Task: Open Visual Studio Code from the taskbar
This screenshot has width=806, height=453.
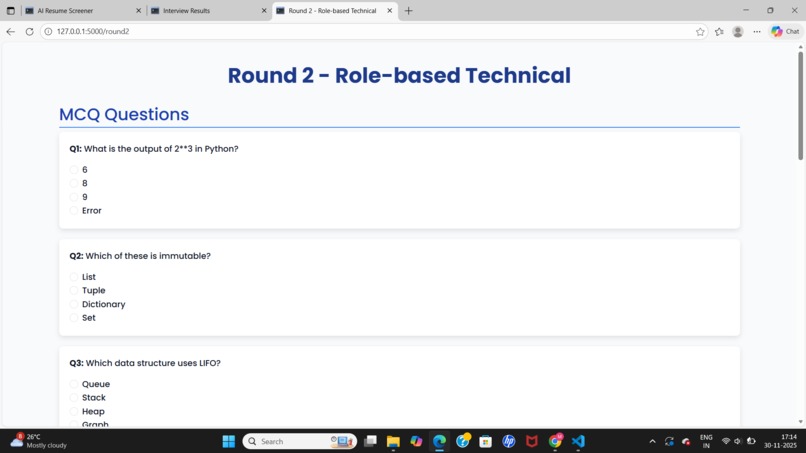Action: [578, 441]
